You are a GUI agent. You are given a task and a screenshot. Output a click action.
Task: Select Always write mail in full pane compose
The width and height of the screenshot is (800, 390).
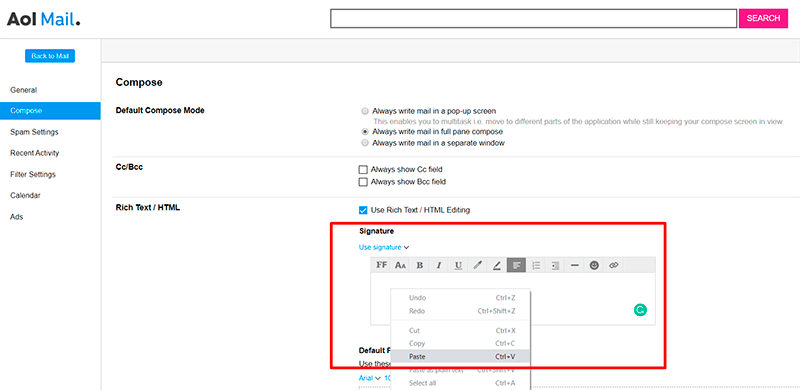(365, 132)
